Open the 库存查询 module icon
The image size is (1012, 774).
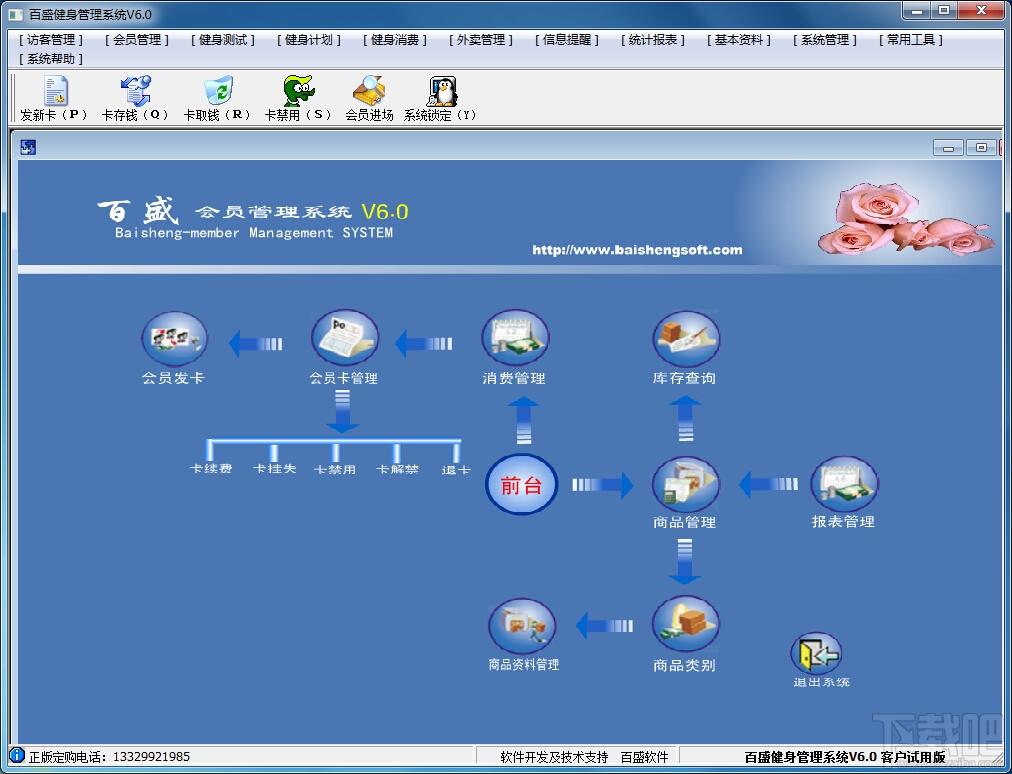[x=685, y=340]
